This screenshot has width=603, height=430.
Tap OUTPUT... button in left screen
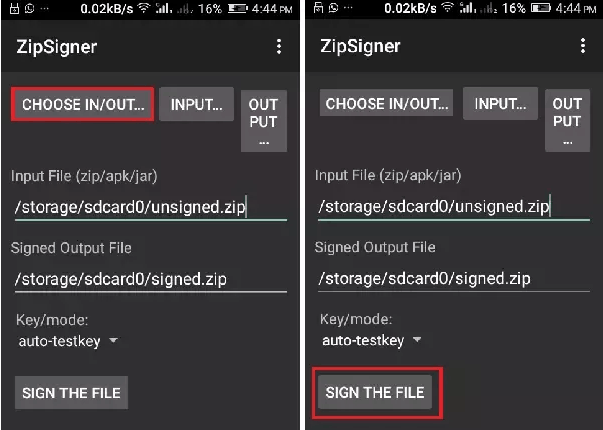click(x=264, y=121)
